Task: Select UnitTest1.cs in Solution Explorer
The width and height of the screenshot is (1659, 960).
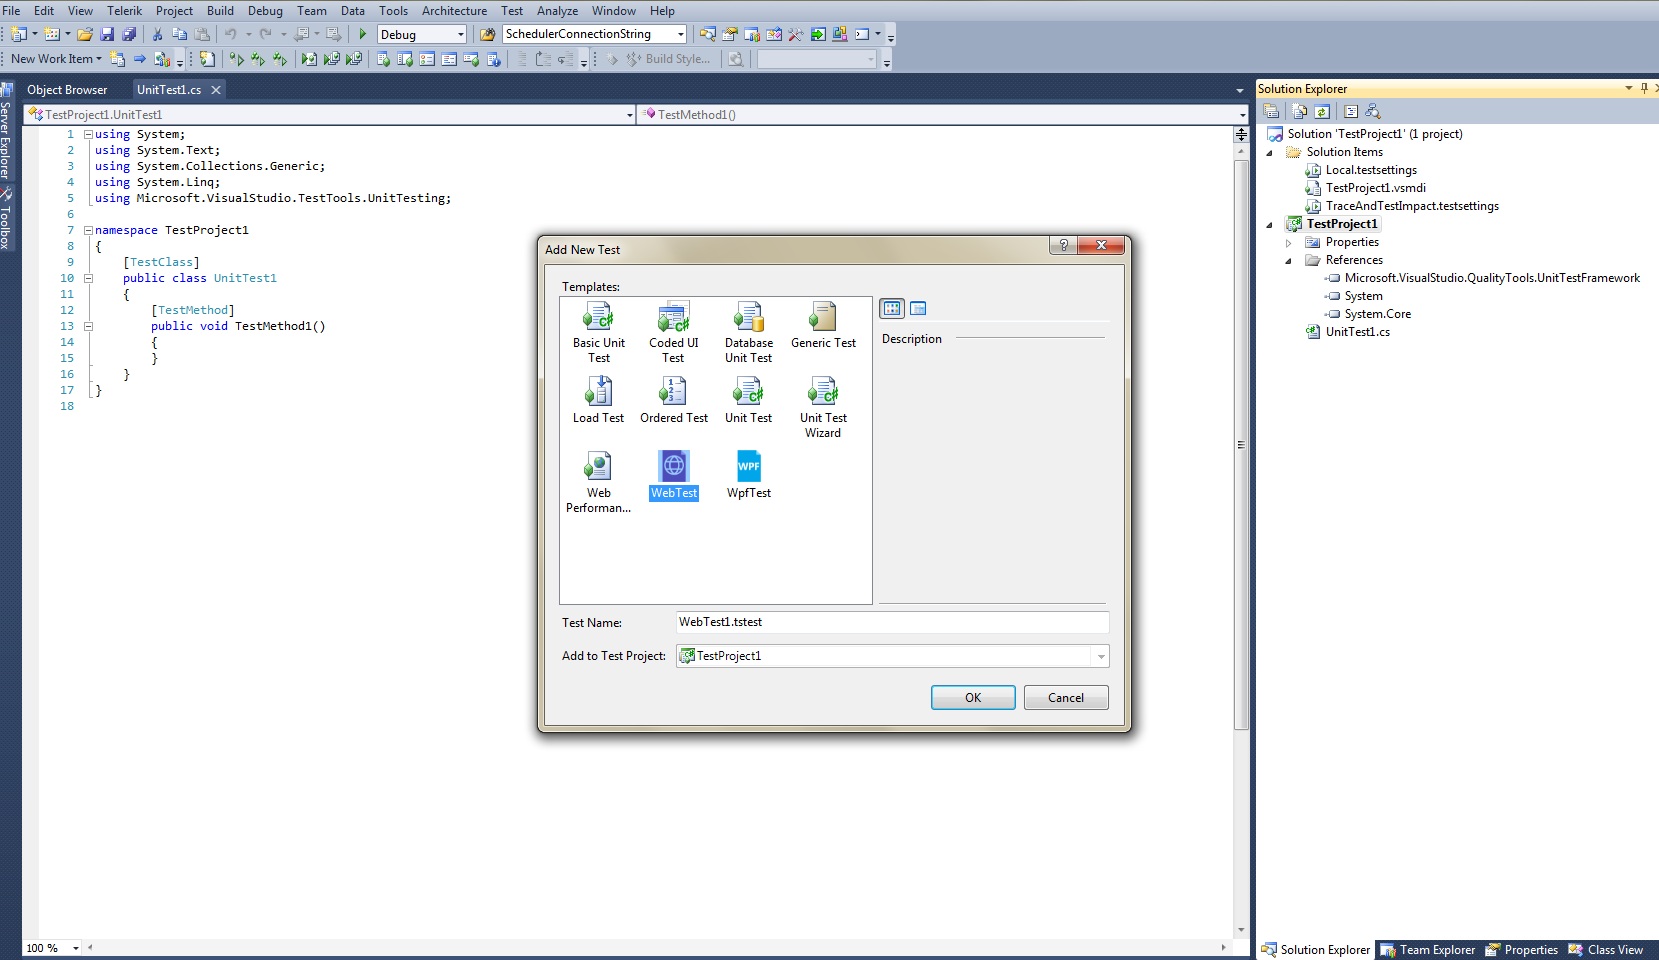Action: coord(1357,332)
